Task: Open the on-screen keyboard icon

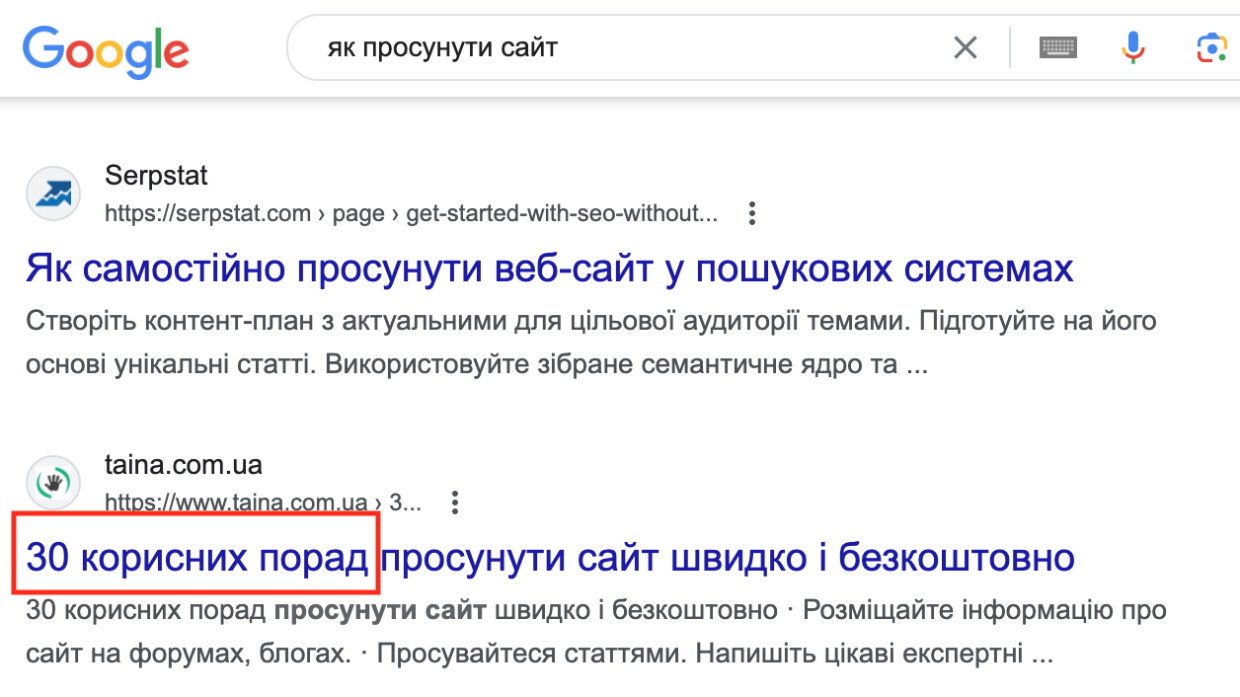Action: [1058, 47]
